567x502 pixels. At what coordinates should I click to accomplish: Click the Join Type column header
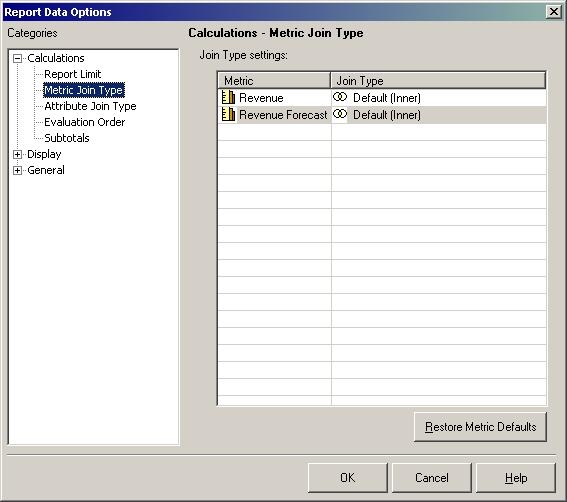[438, 80]
